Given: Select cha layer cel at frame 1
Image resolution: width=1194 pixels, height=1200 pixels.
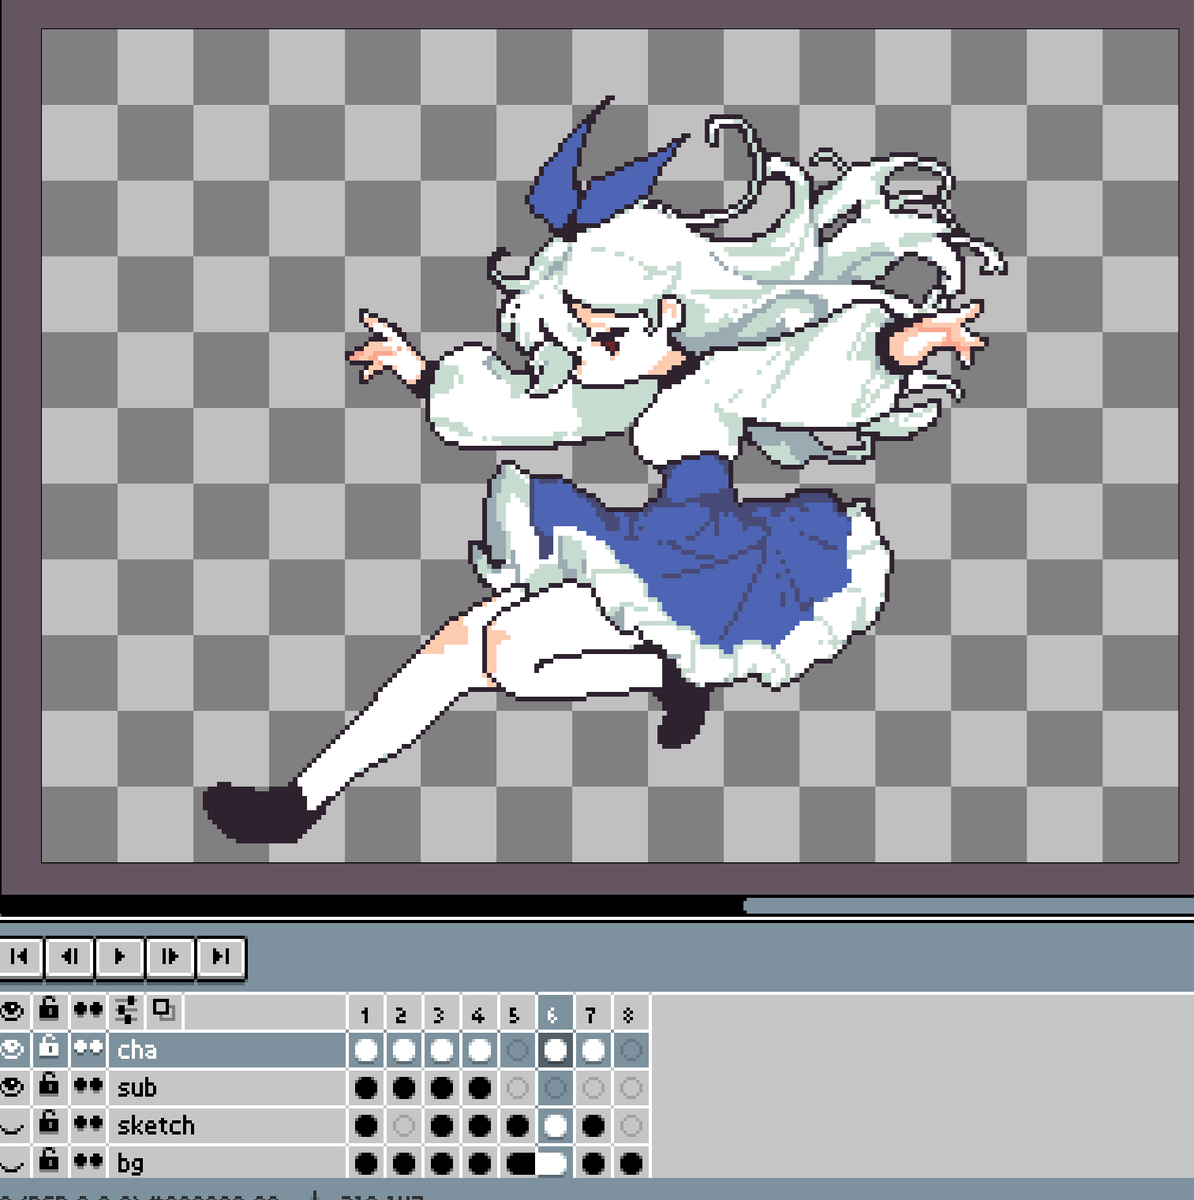Looking at the screenshot, I should [x=366, y=1050].
